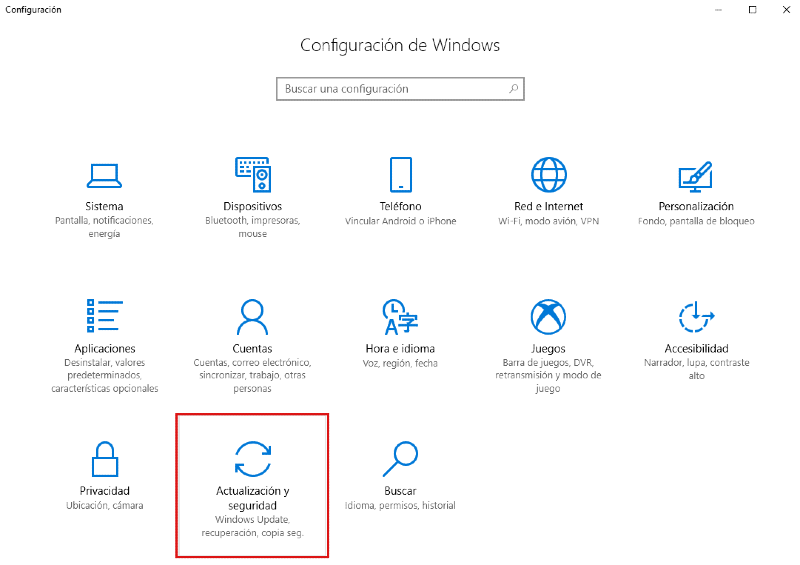The image size is (800, 565).
Task: Click the 'Dispositivos' label
Action: 253,206
